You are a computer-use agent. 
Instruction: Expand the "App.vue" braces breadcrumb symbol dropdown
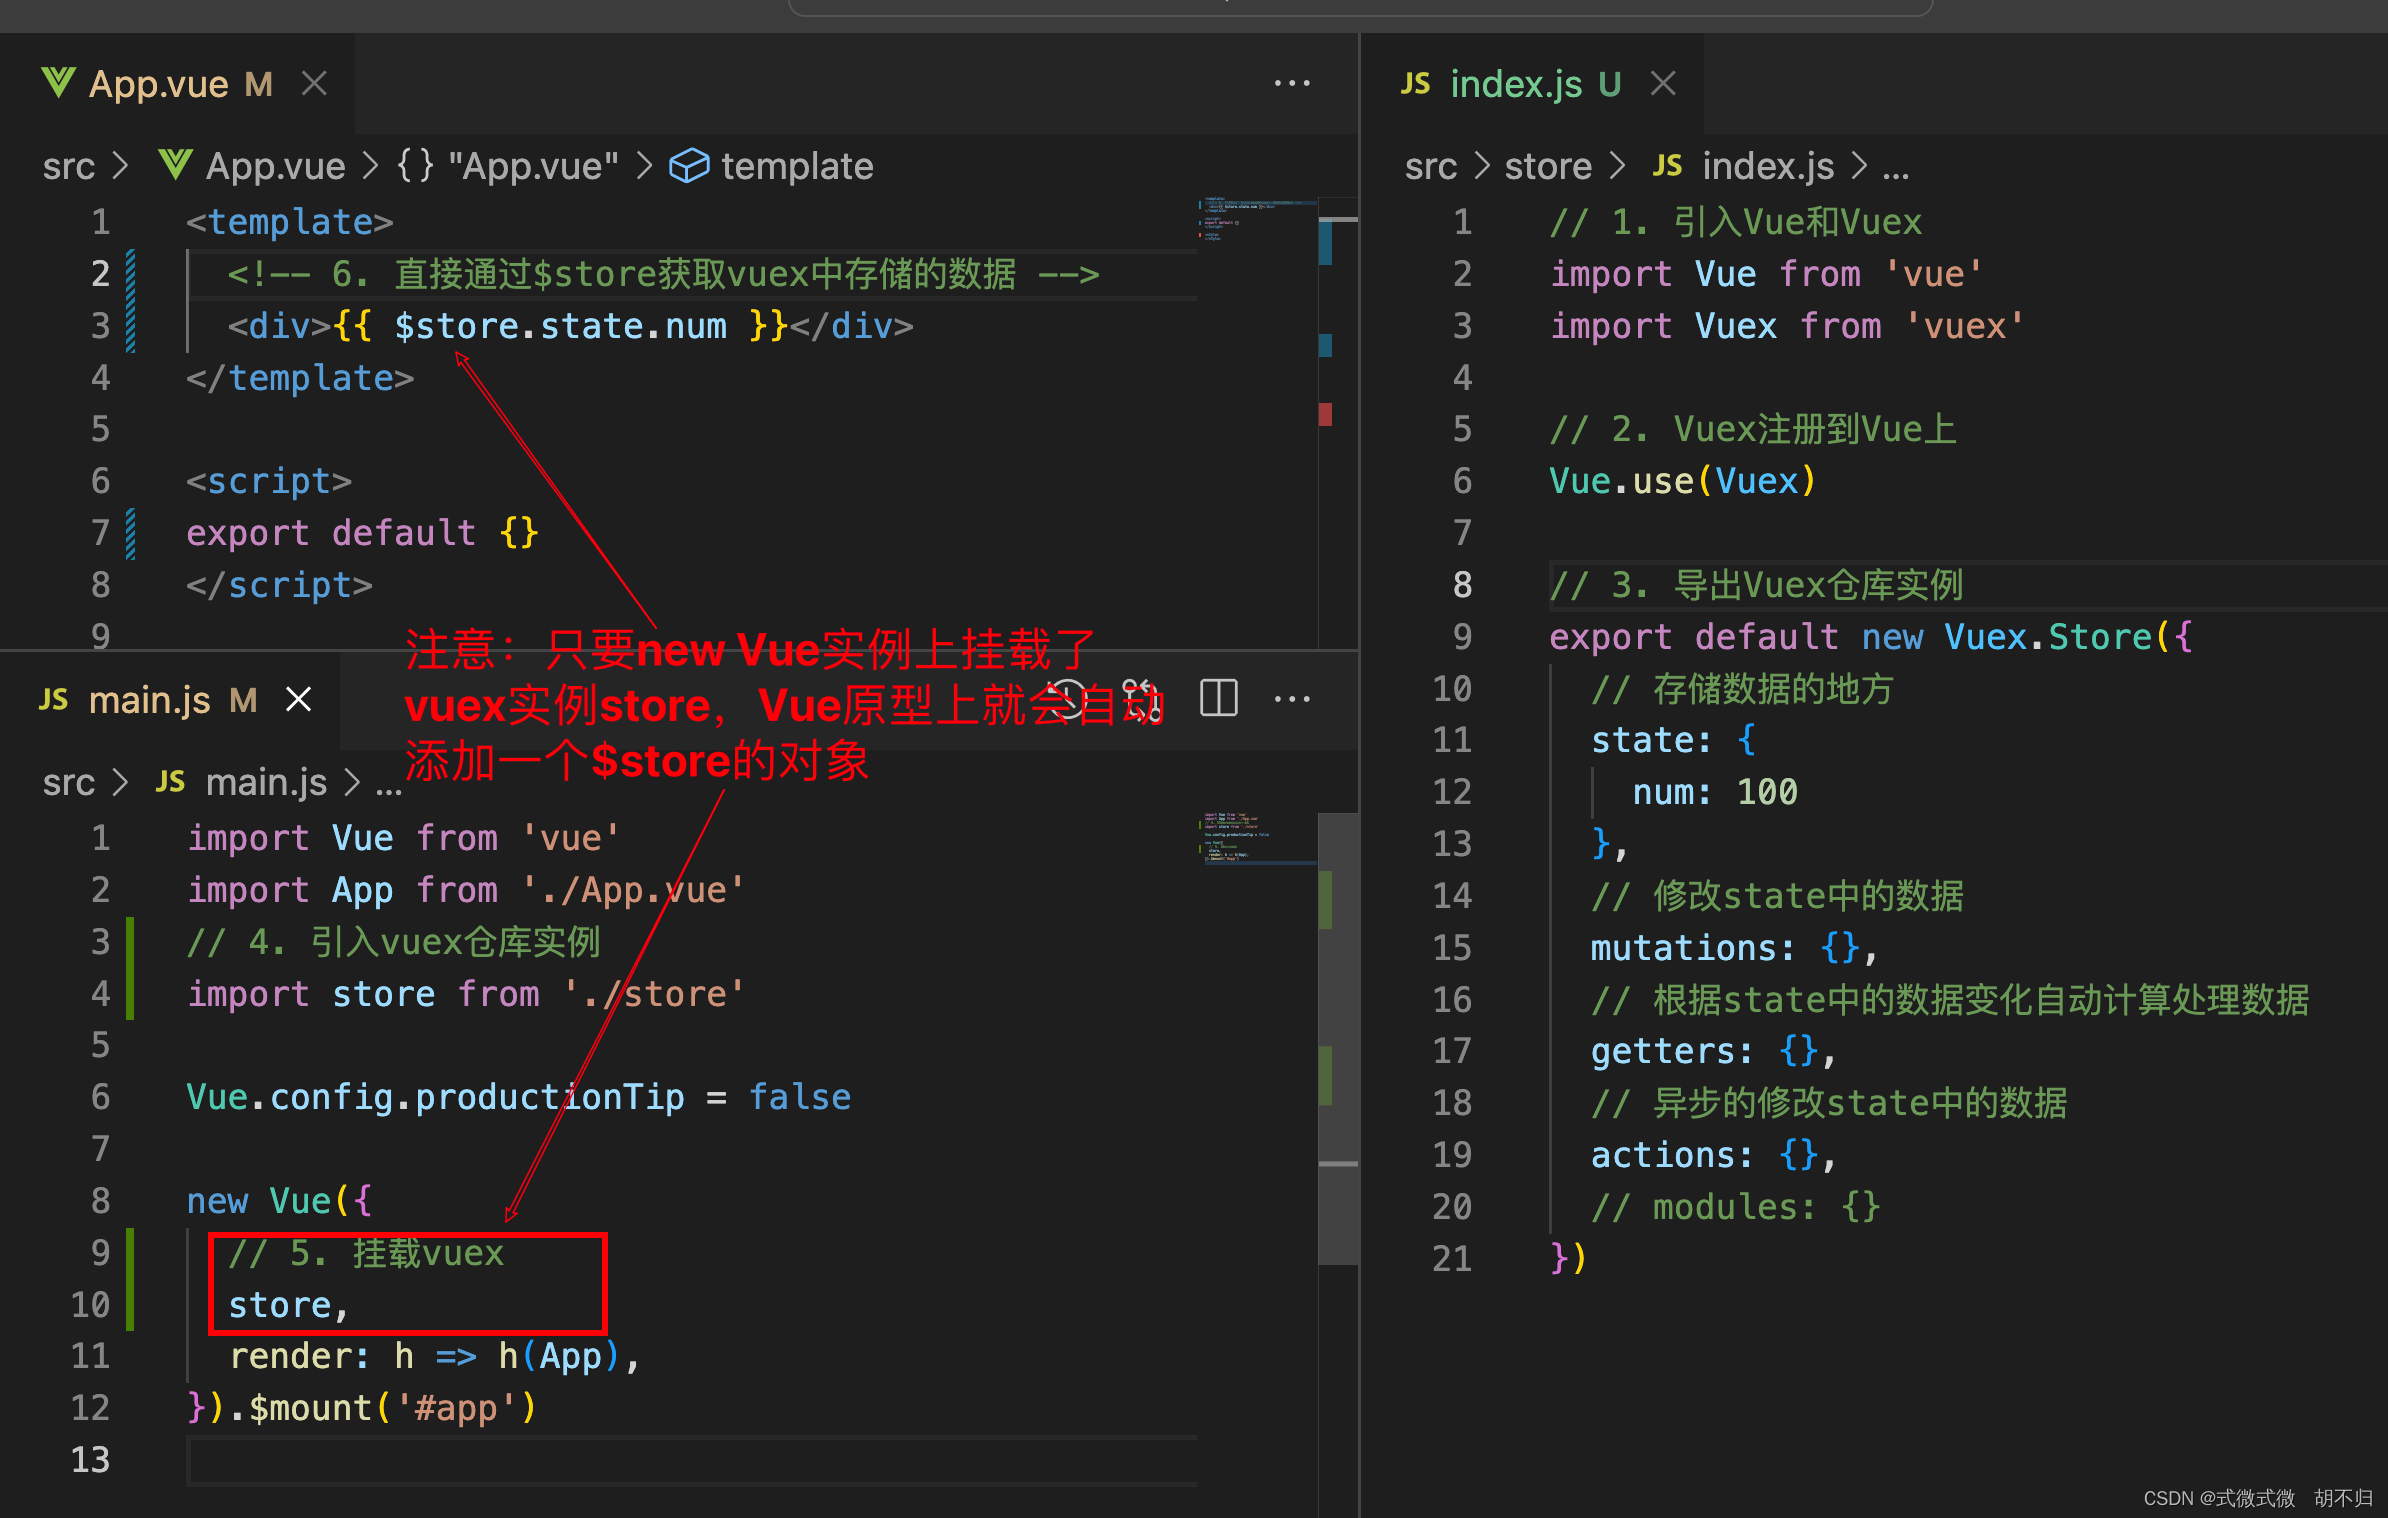pos(507,166)
